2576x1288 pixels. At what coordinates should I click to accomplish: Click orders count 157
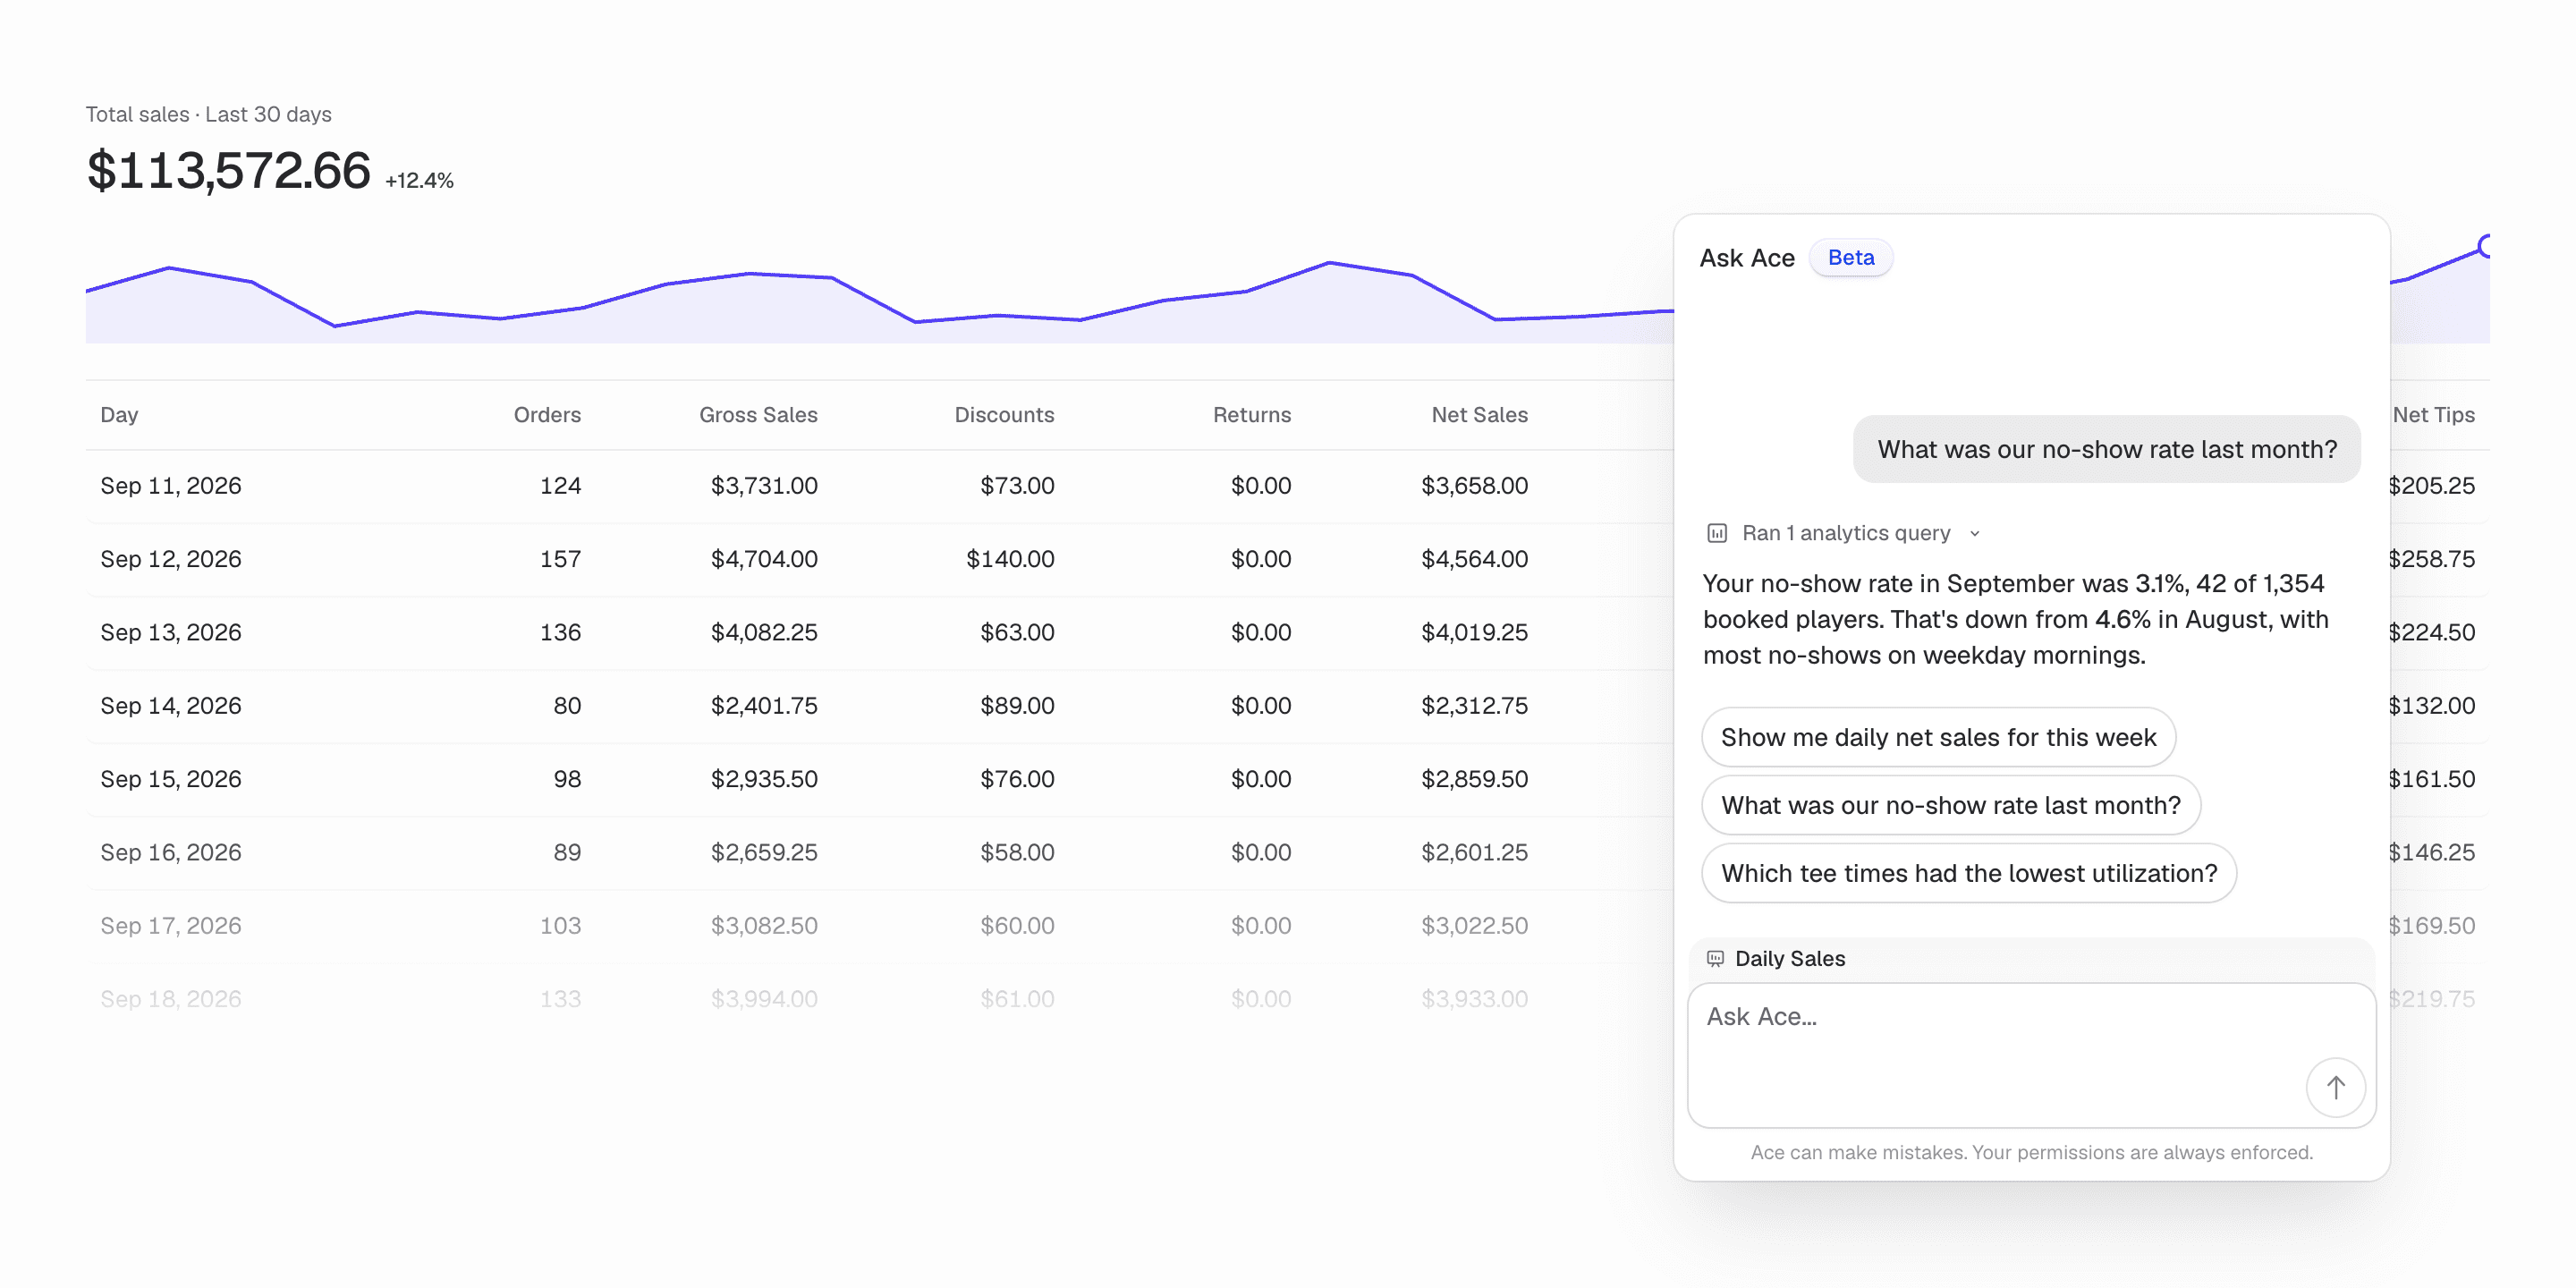pyautogui.click(x=560, y=559)
